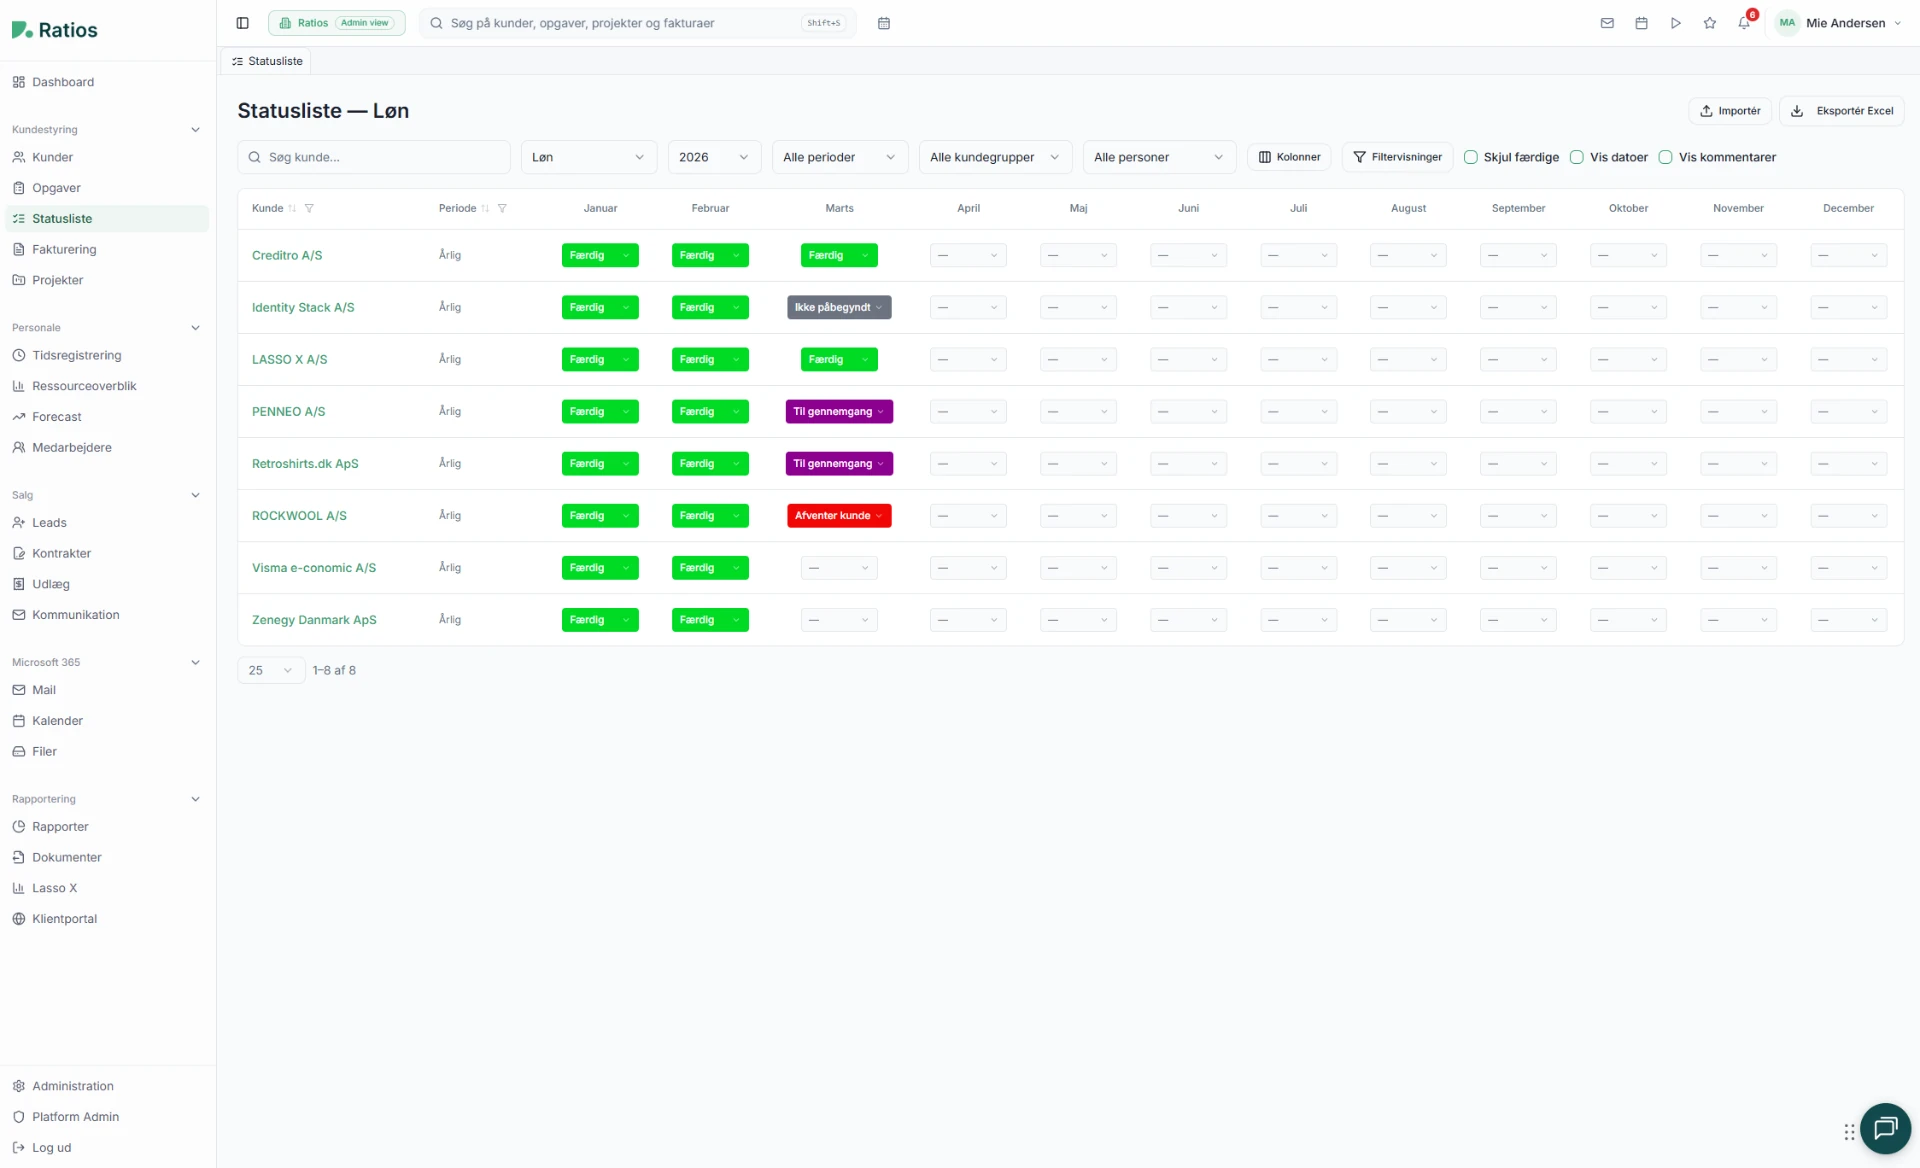The width and height of the screenshot is (1920, 1168).
Task: Sort by the Periode column arrows
Action: [485, 208]
